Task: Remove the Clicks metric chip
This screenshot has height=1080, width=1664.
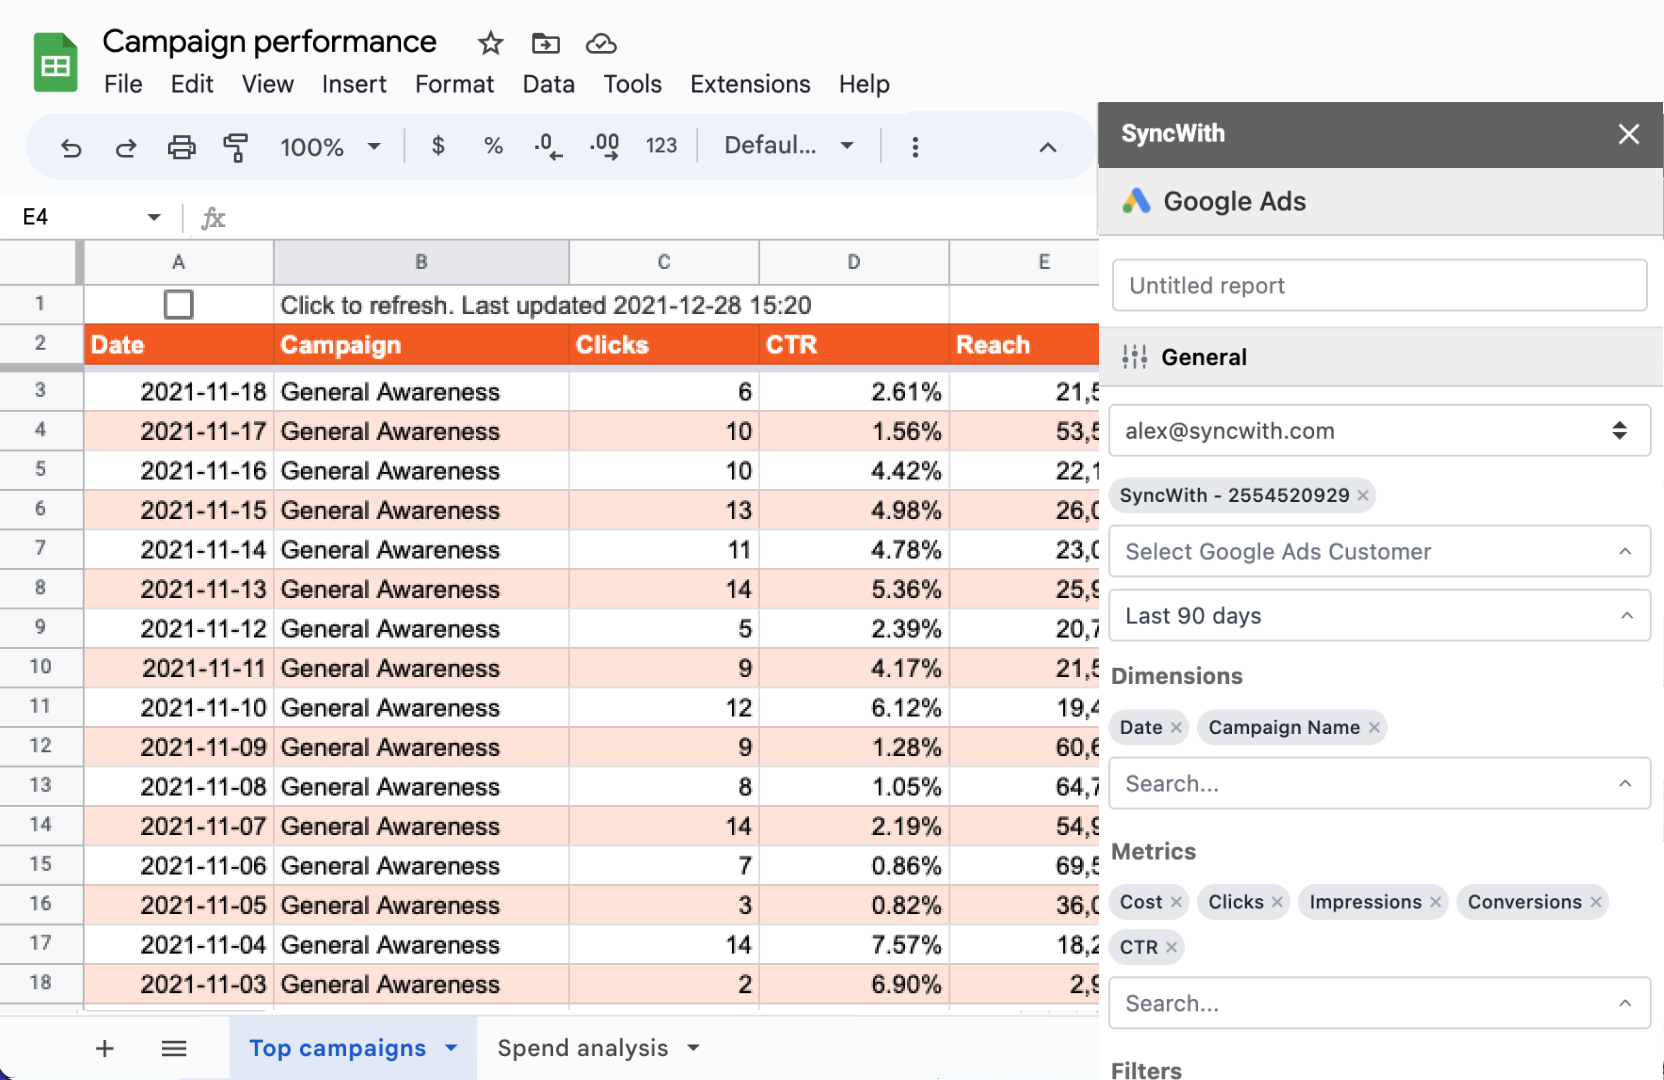Action: pos(1278,901)
